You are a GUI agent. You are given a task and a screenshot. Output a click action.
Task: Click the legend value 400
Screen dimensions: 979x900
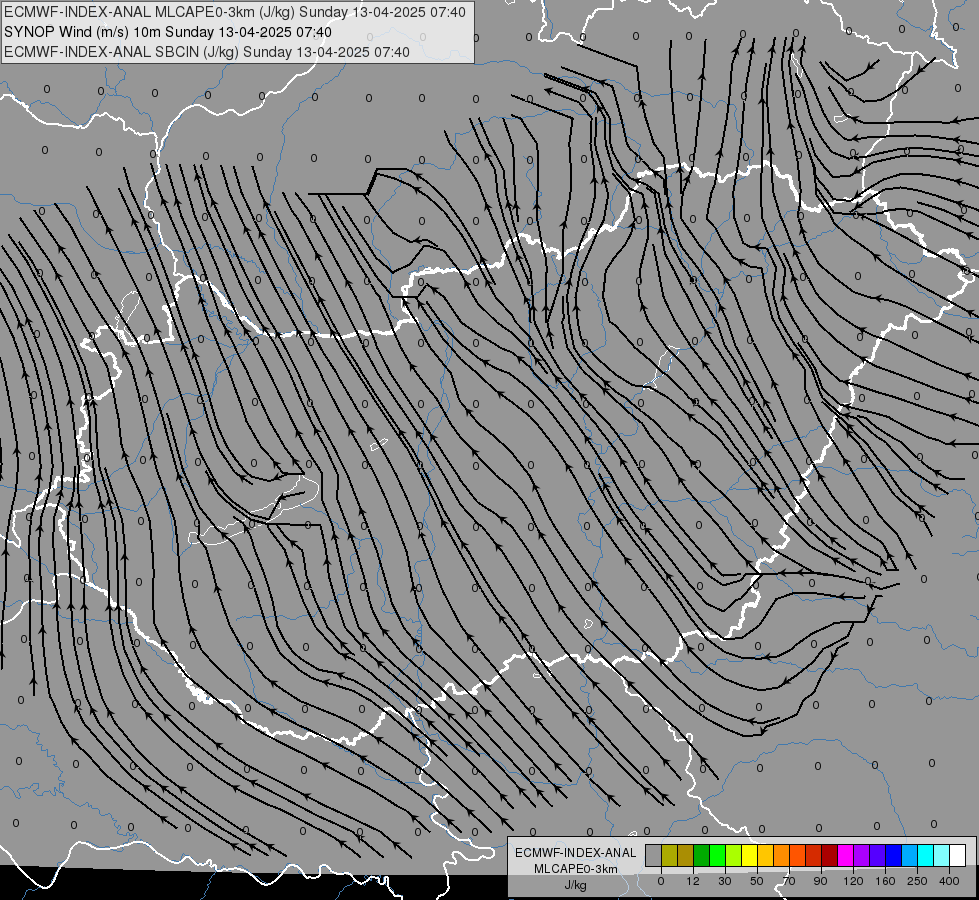click(949, 881)
